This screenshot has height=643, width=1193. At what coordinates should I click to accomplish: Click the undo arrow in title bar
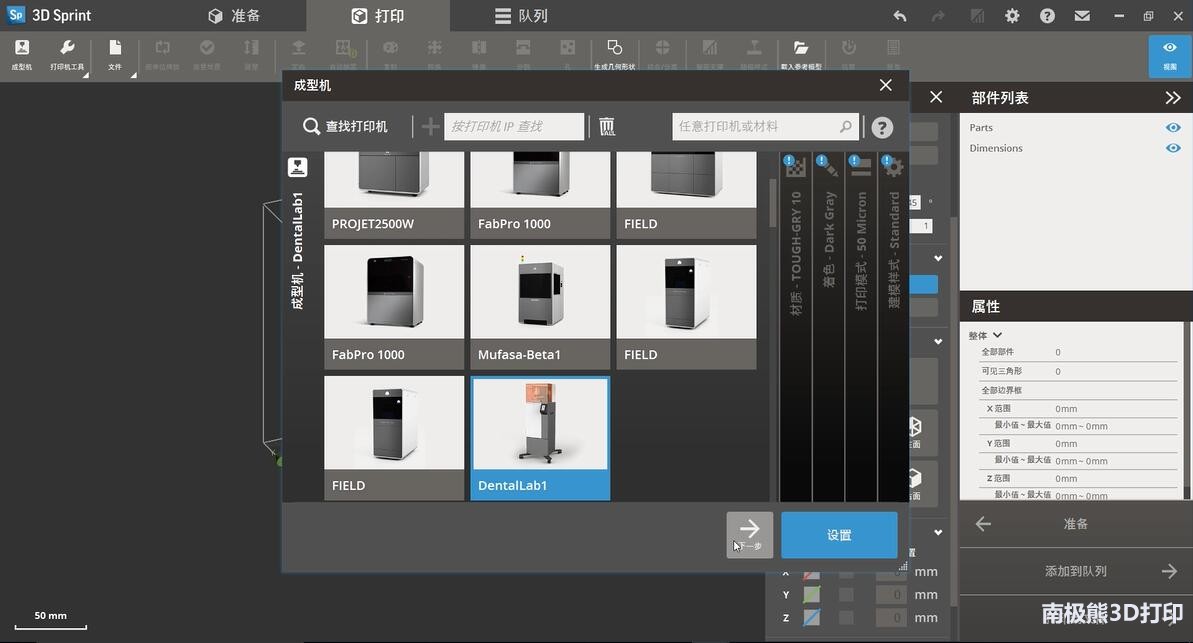click(899, 16)
